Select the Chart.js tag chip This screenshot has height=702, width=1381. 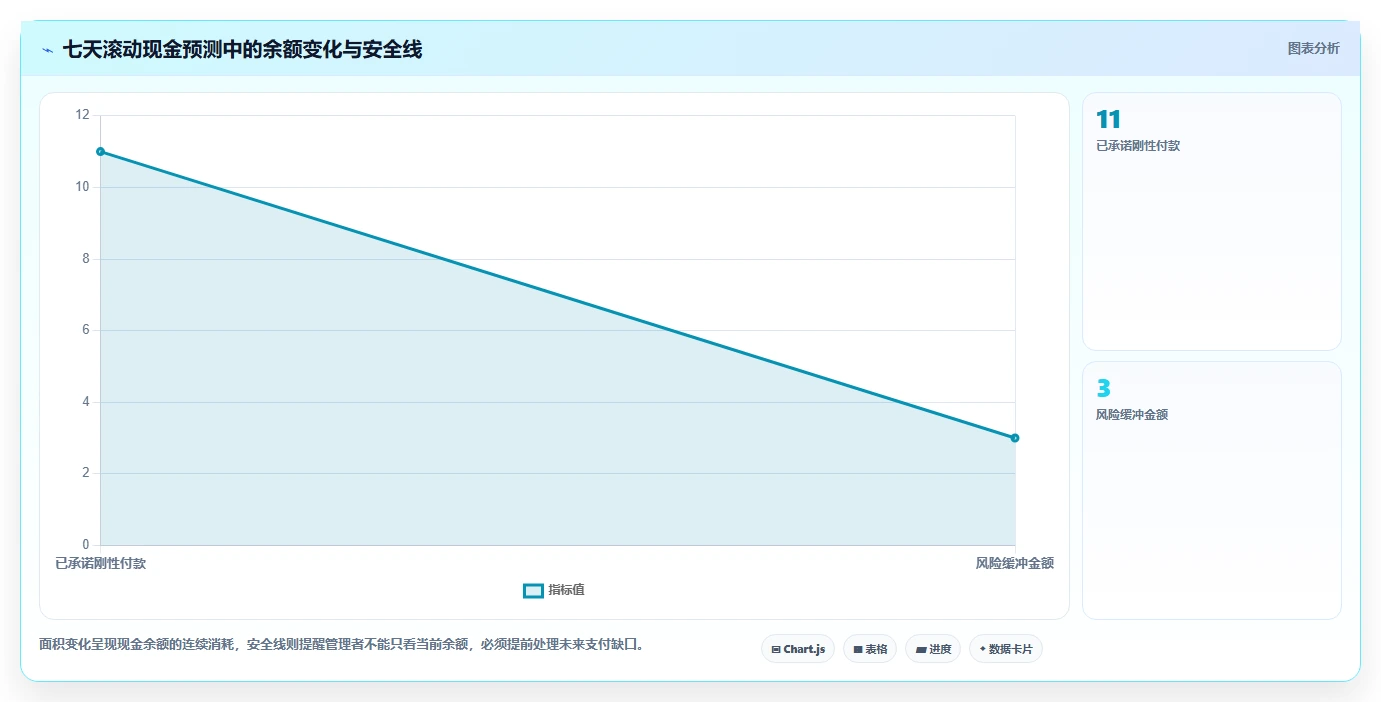click(x=798, y=649)
